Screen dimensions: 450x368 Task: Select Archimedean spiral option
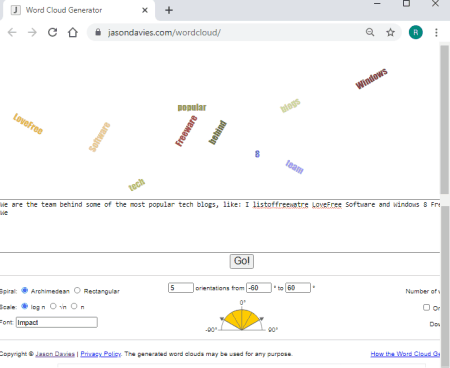tap(25, 290)
